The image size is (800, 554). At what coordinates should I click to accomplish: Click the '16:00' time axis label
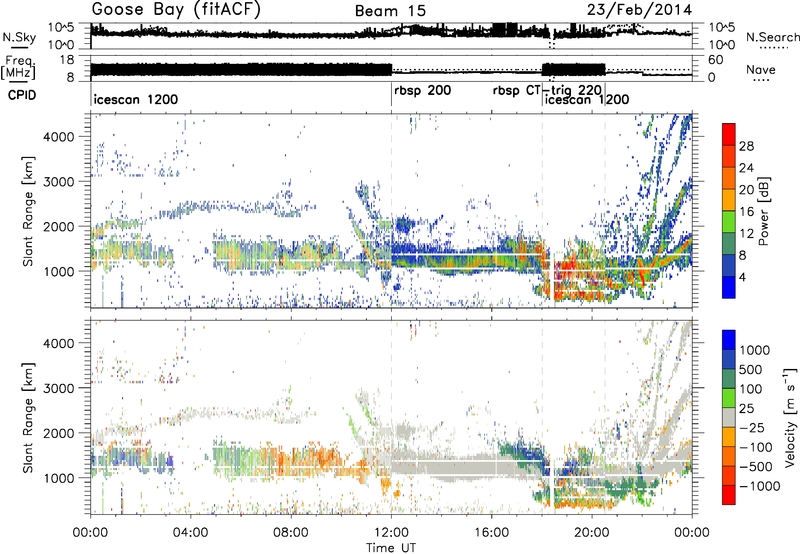(492, 533)
